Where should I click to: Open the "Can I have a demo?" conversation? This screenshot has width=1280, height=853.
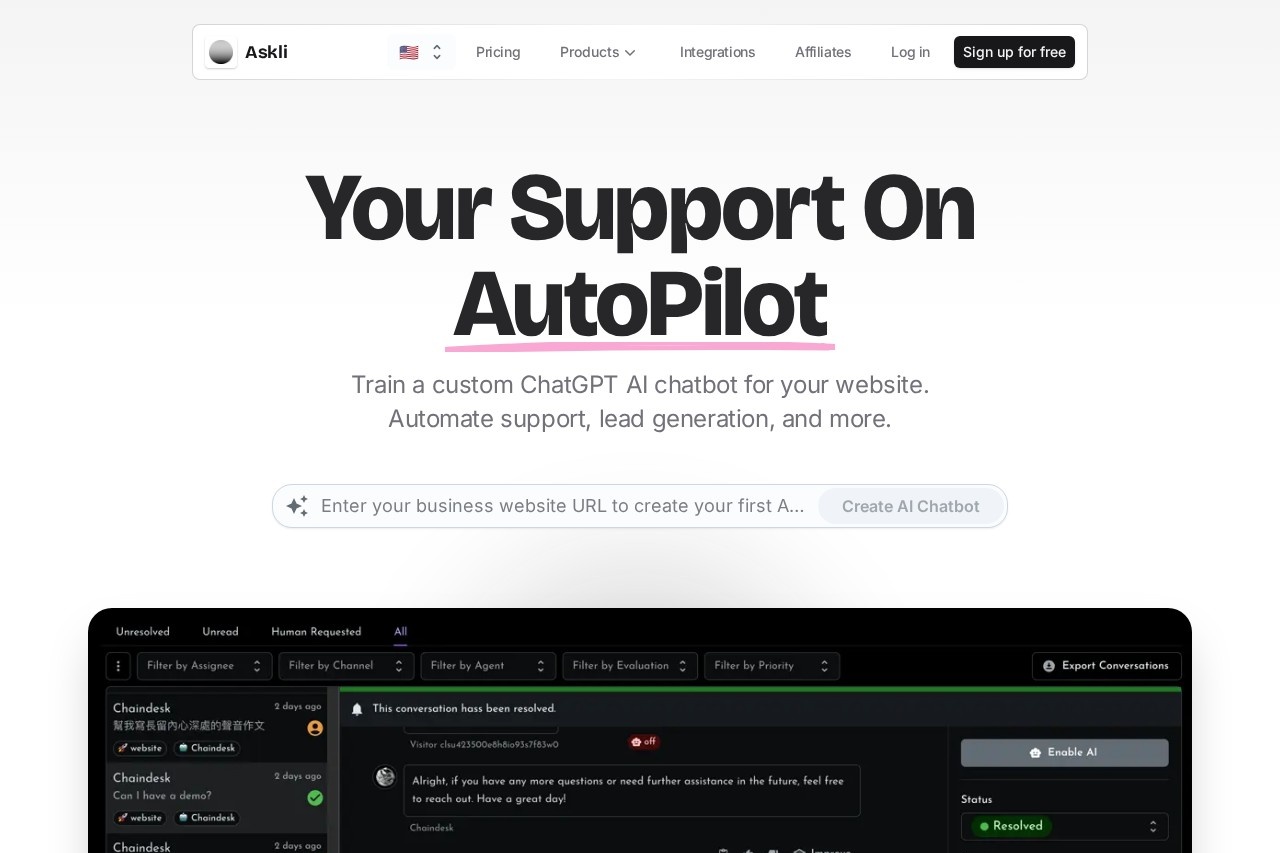216,798
